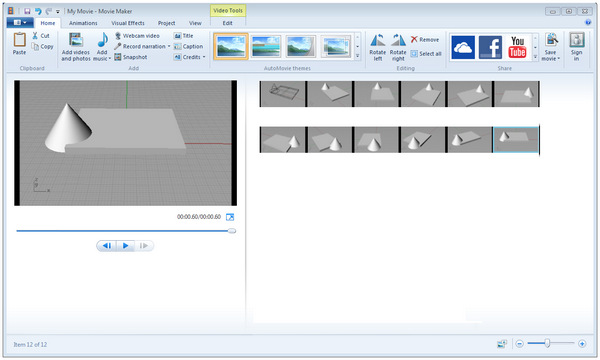Click the 00:00.60/00:00.60 time readout
Viewport: 600px width, 360px height.
pyautogui.click(x=199, y=217)
